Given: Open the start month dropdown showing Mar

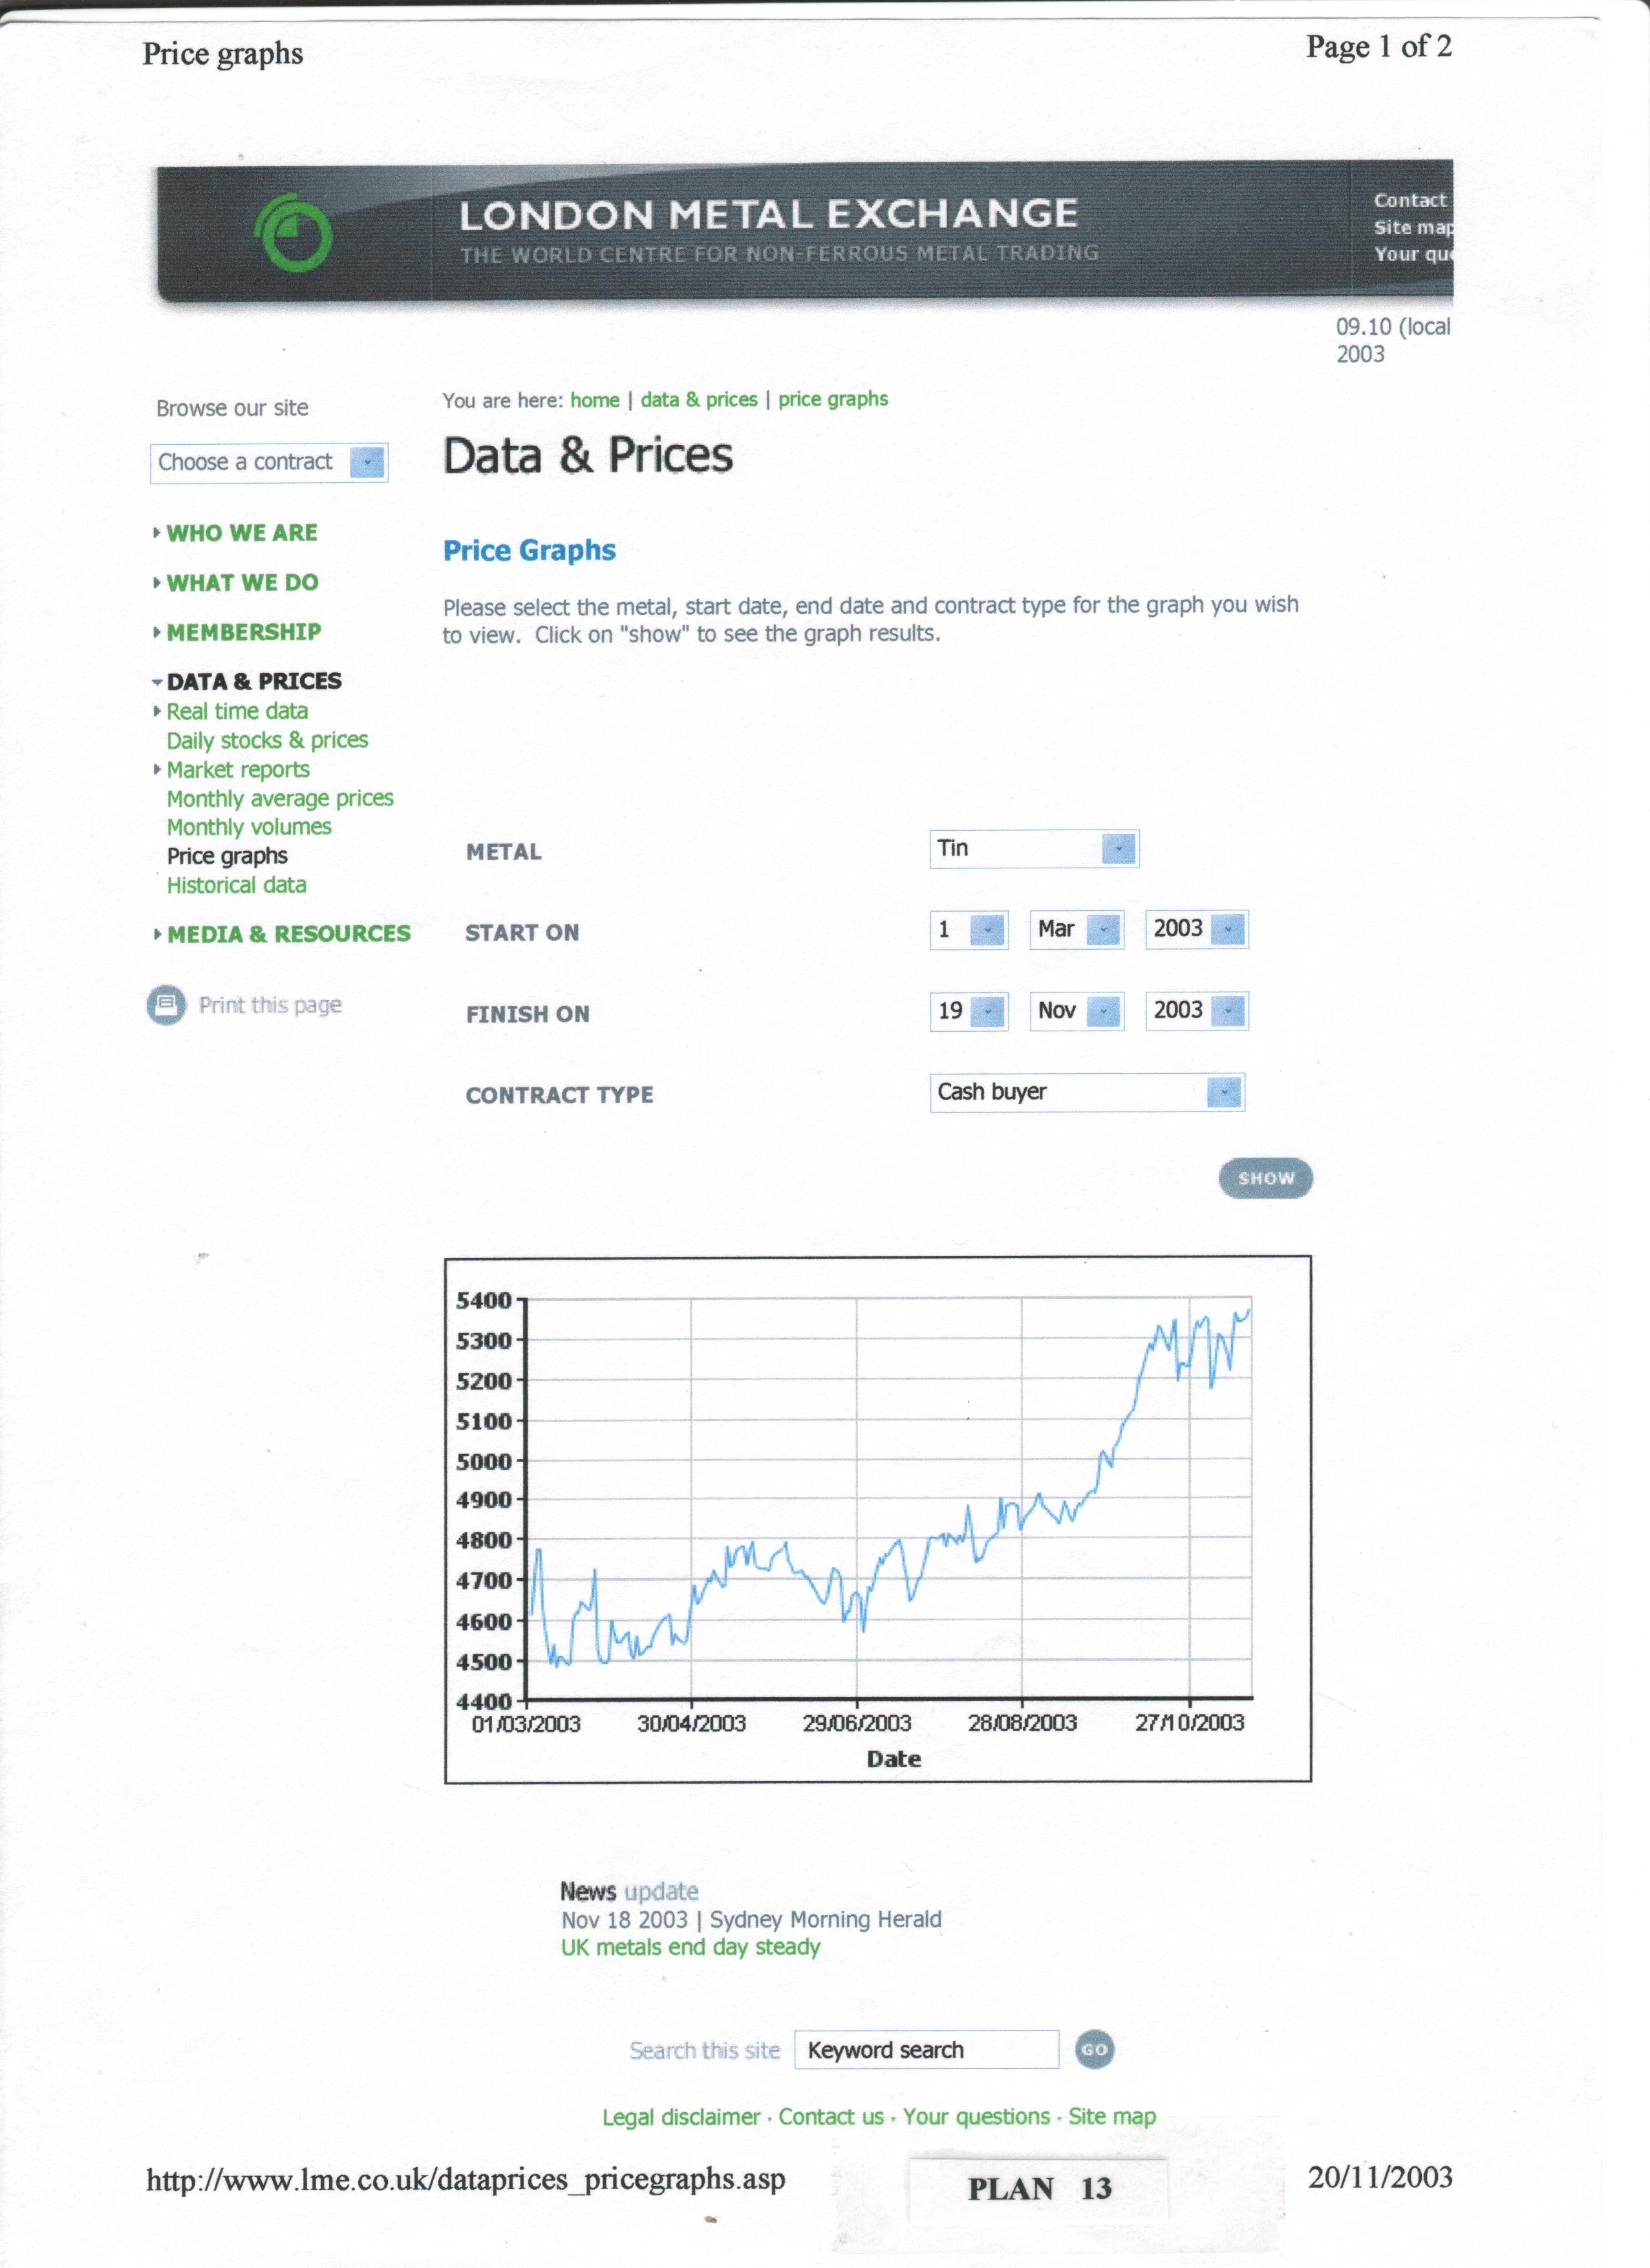Looking at the screenshot, I should 1103,929.
